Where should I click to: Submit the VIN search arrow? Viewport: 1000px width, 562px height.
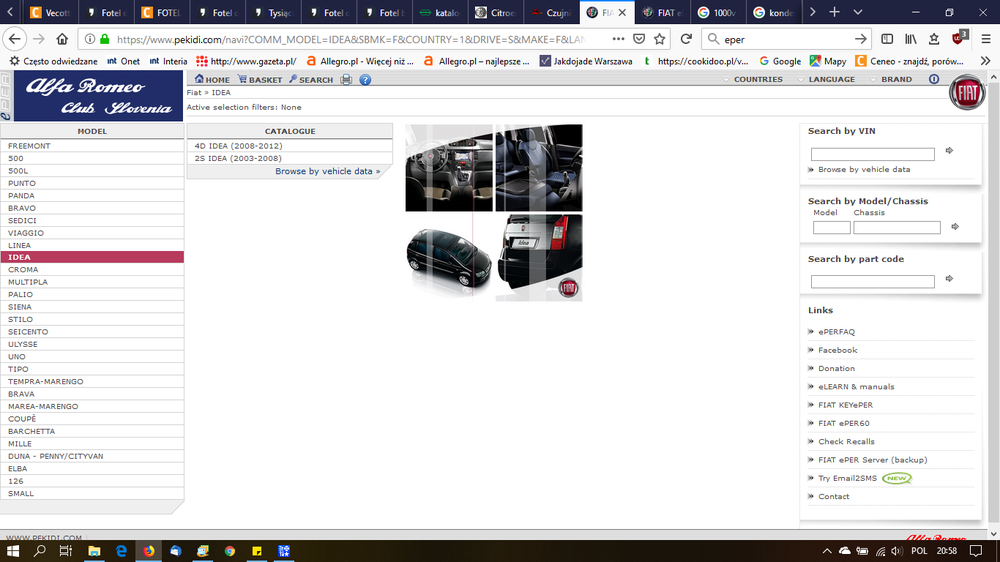click(x=949, y=151)
